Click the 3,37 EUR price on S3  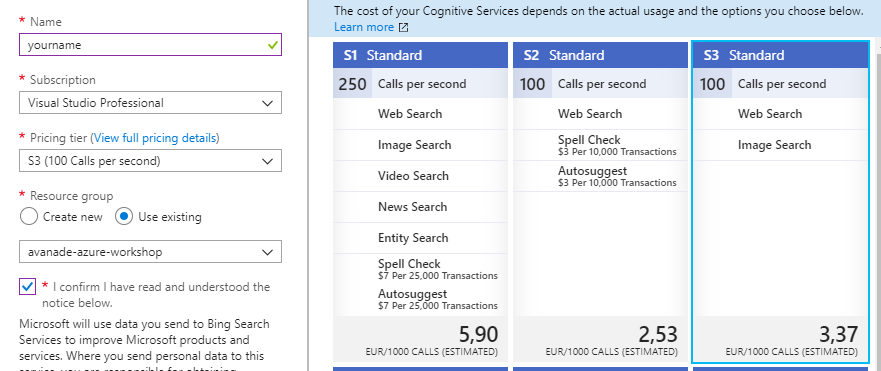click(838, 334)
